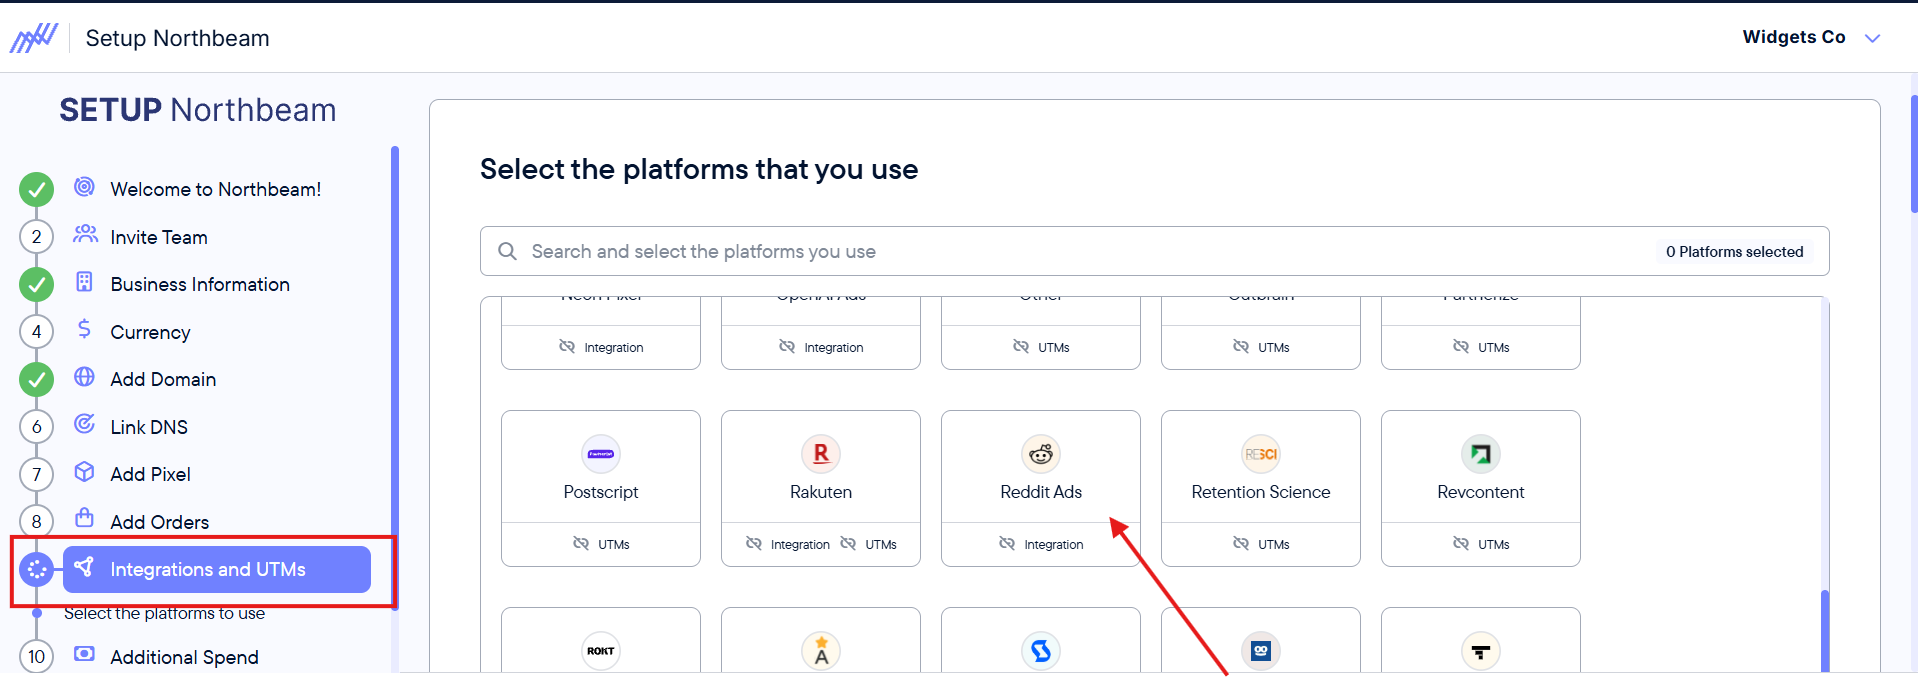Image resolution: width=1918 pixels, height=677 pixels.
Task: Click the ROKT logo icon
Action: tap(601, 651)
